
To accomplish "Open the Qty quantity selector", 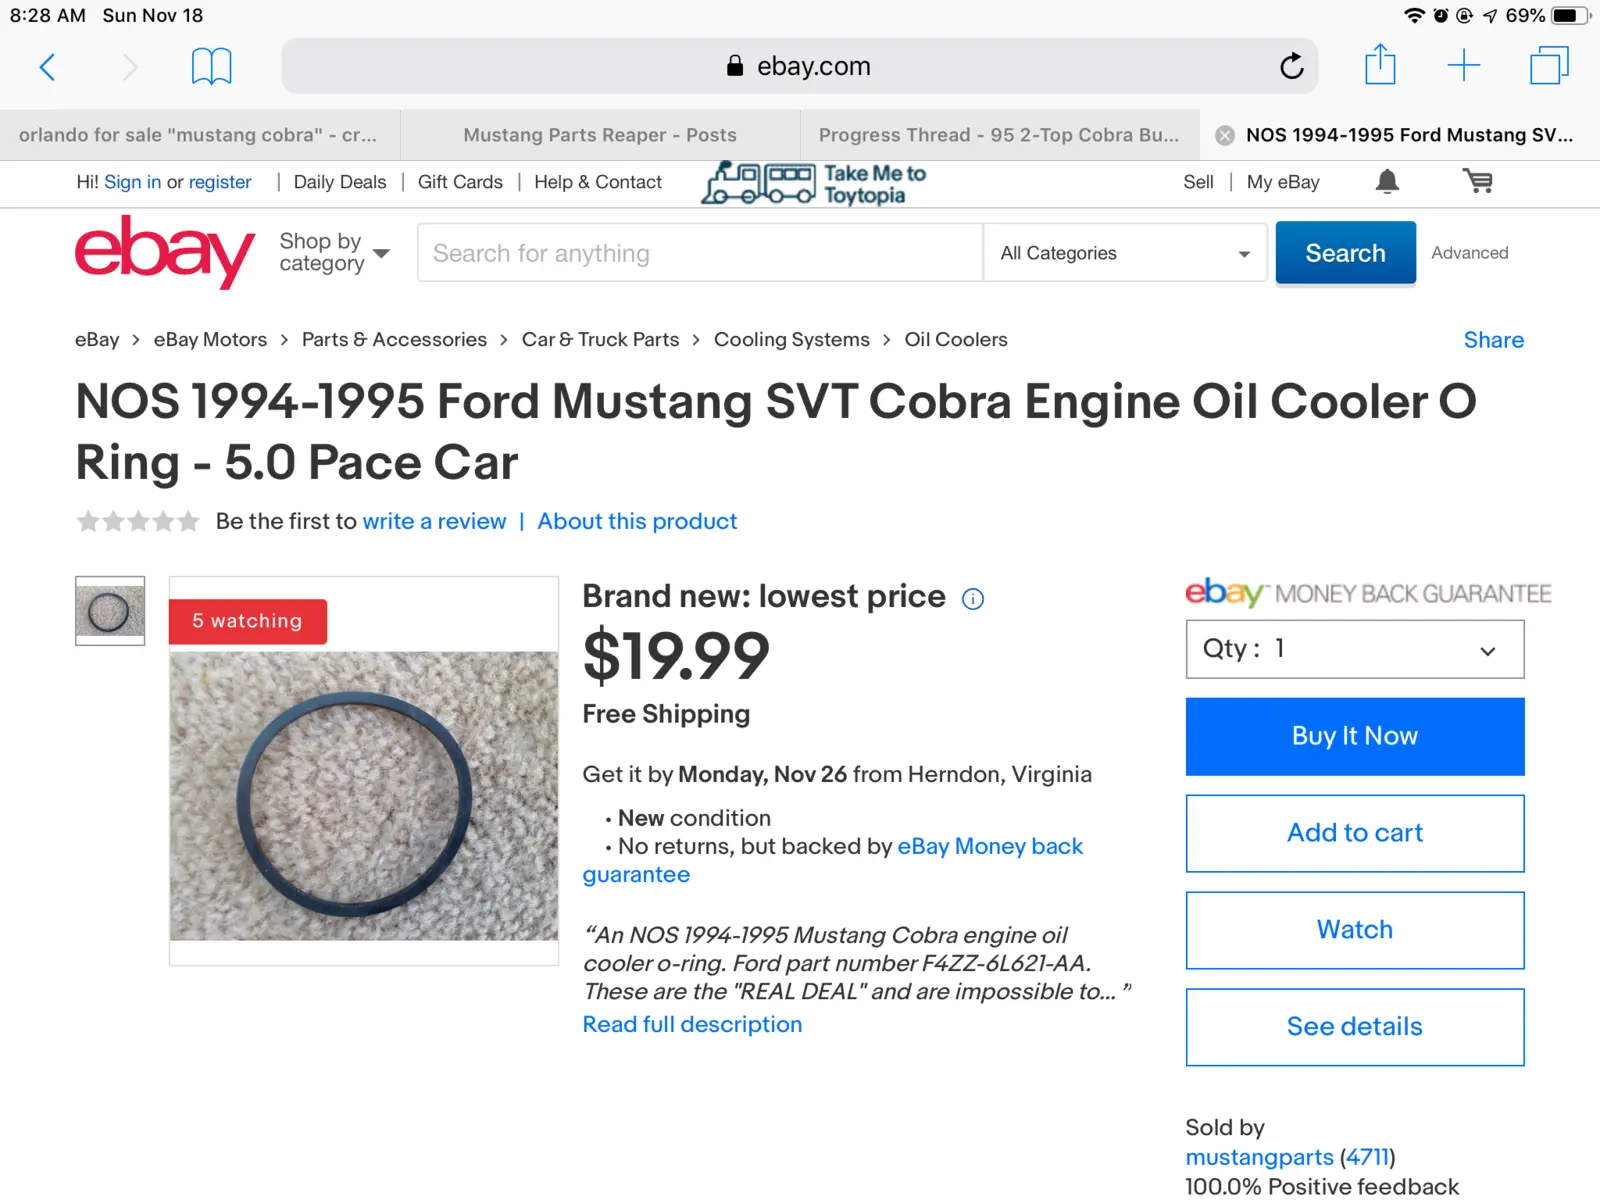I will 1355,649.
